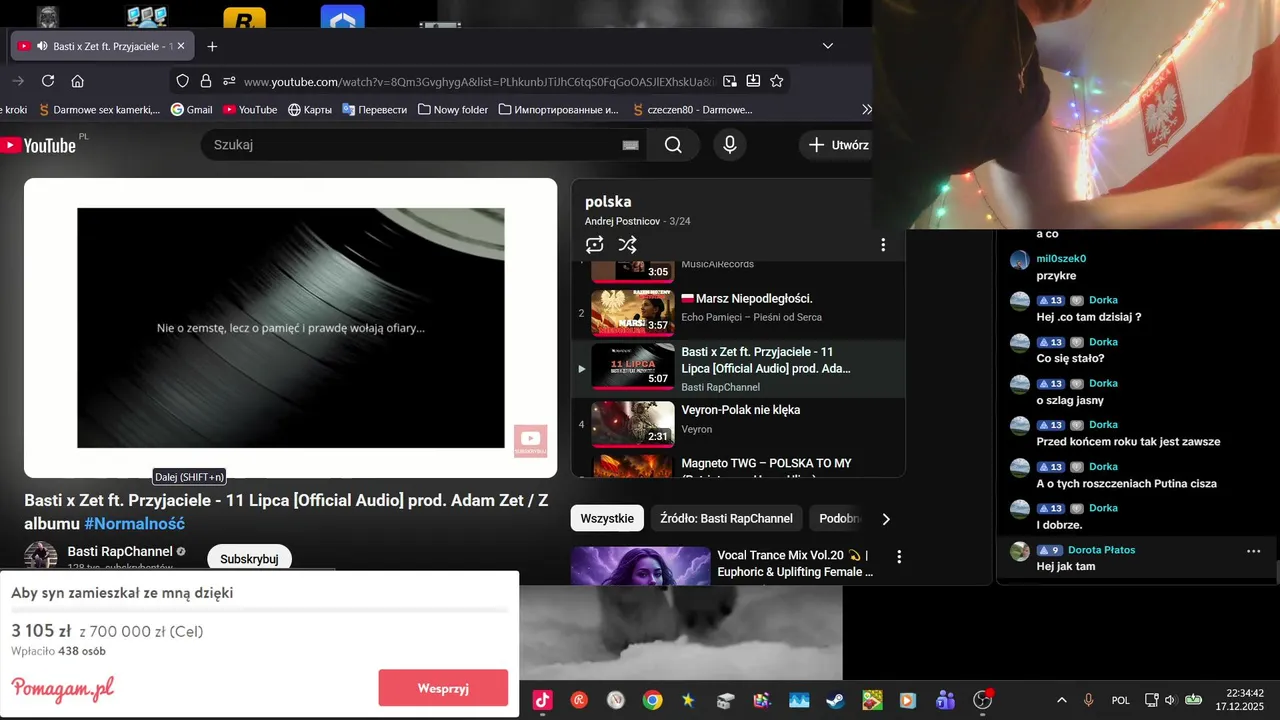Reload the page in the browser

(x=47, y=81)
